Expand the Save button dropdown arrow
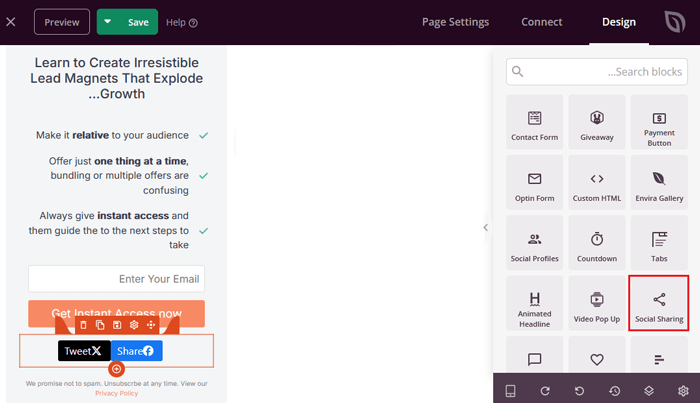This screenshot has width=700, height=403. tap(109, 22)
